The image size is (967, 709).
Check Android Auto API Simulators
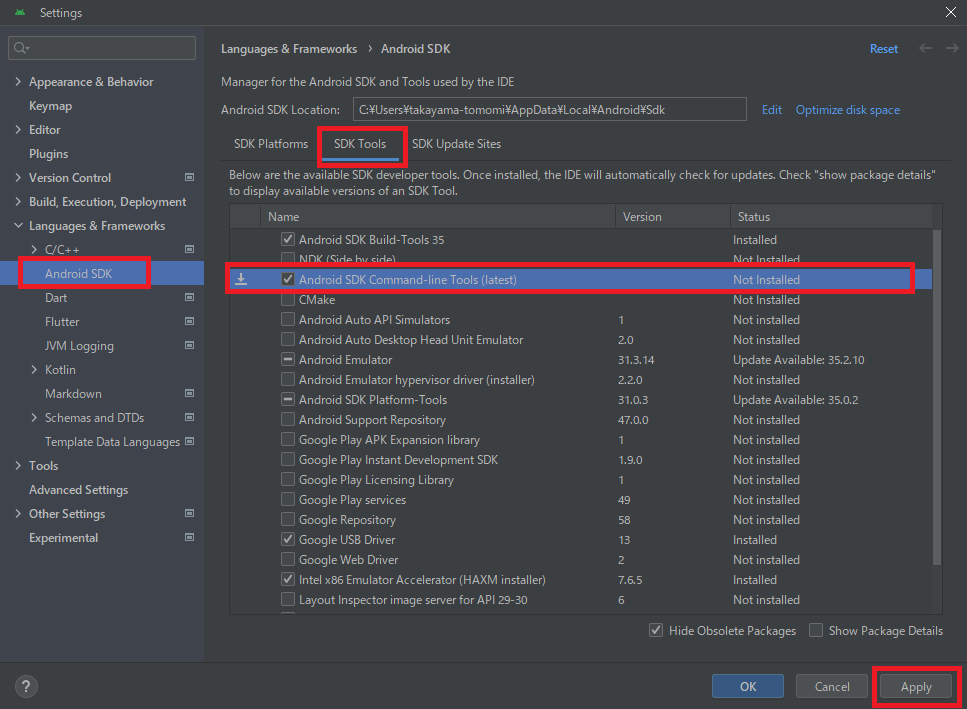point(287,319)
